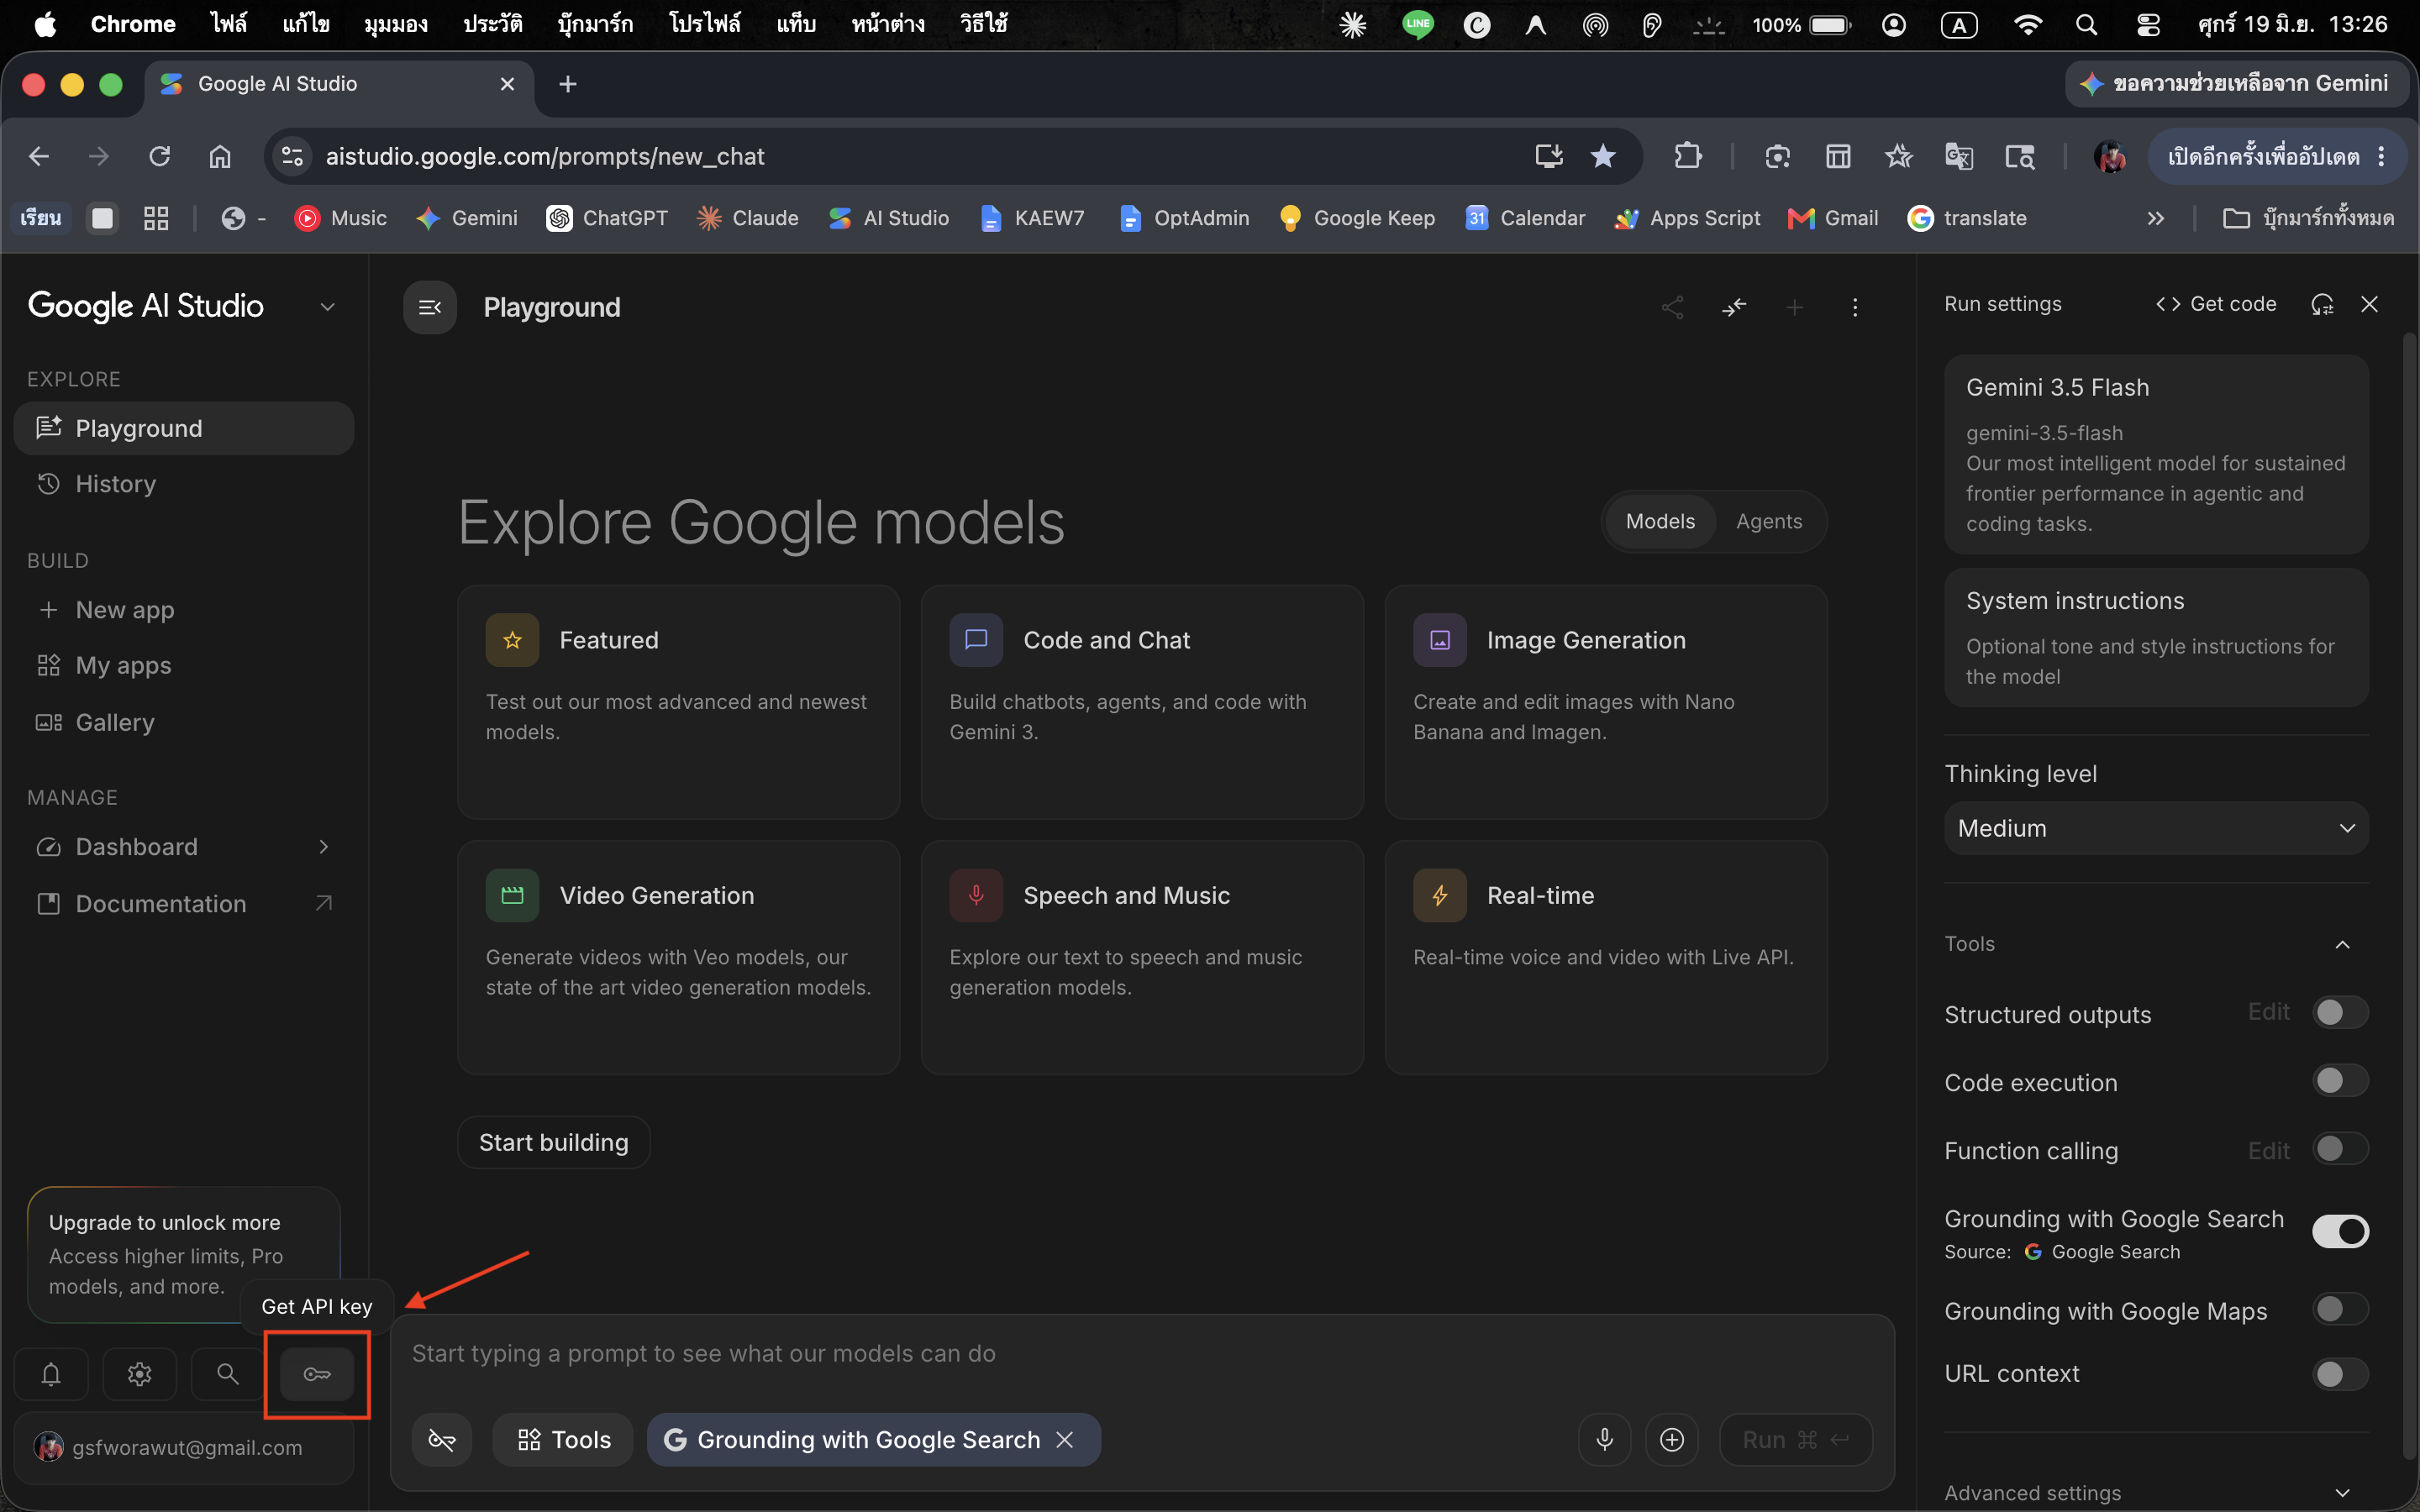Click the Get code button
This screenshot has width=2420, height=1512.
[x=2216, y=304]
